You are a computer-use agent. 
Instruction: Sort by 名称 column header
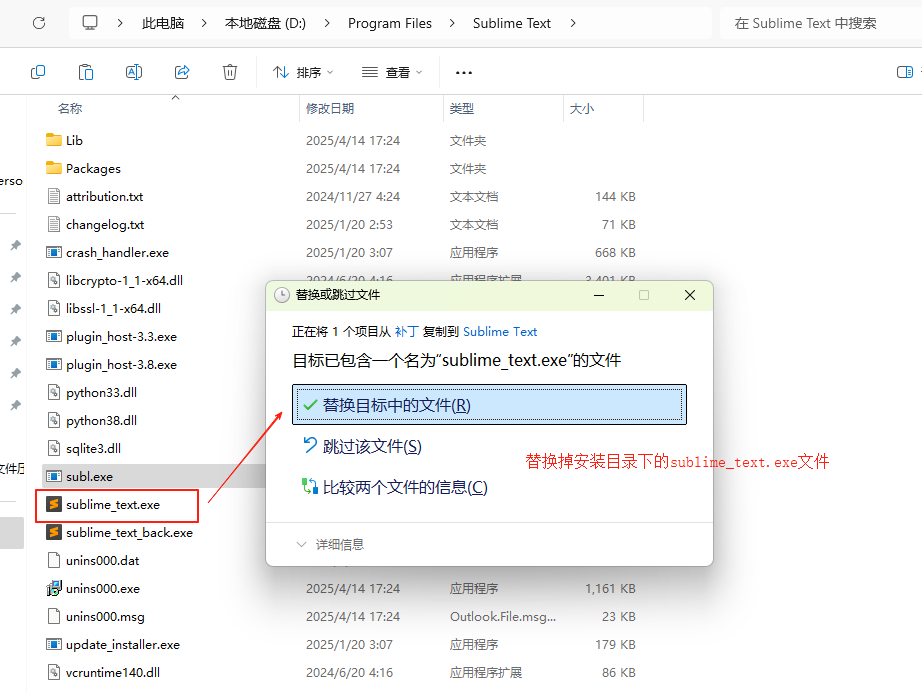click(x=70, y=109)
